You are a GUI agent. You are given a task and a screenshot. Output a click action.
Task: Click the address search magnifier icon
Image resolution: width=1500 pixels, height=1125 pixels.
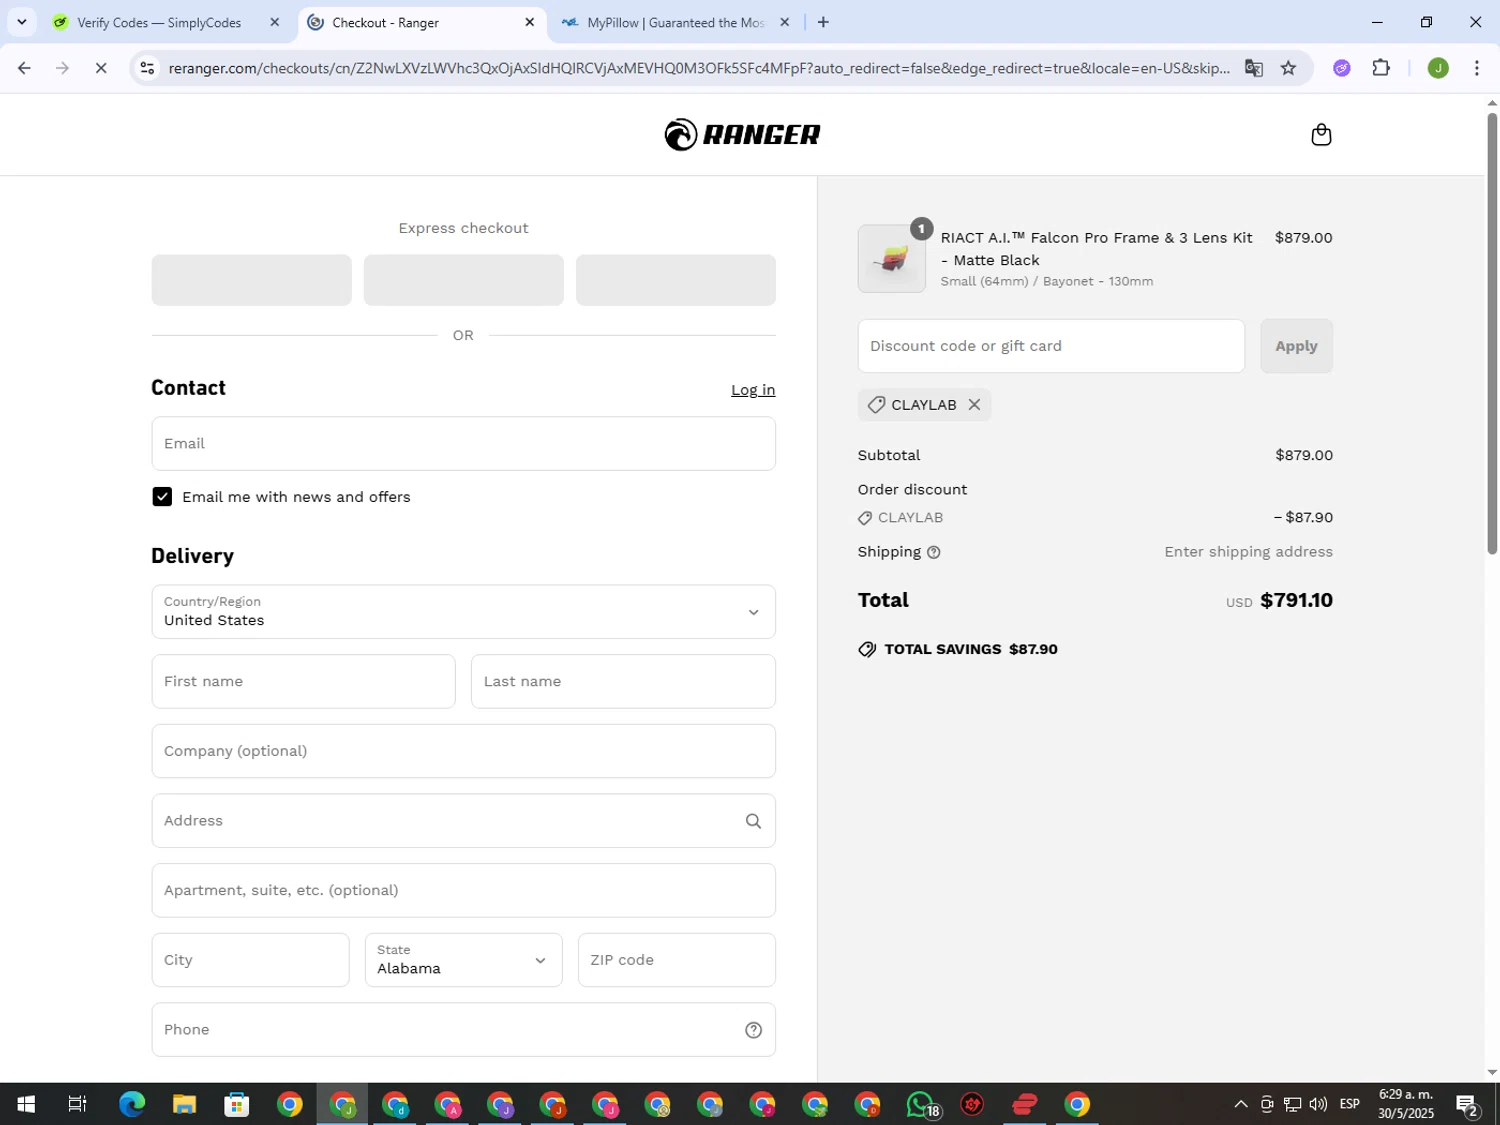pos(753,821)
